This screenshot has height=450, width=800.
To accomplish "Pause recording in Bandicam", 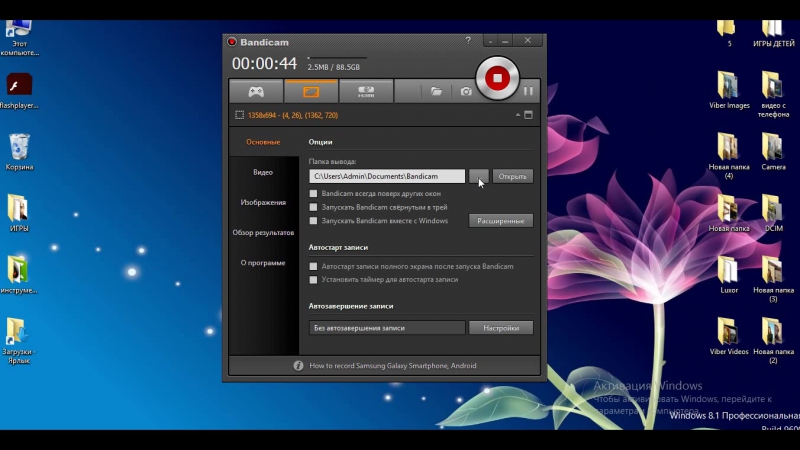I will pos(528,91).
